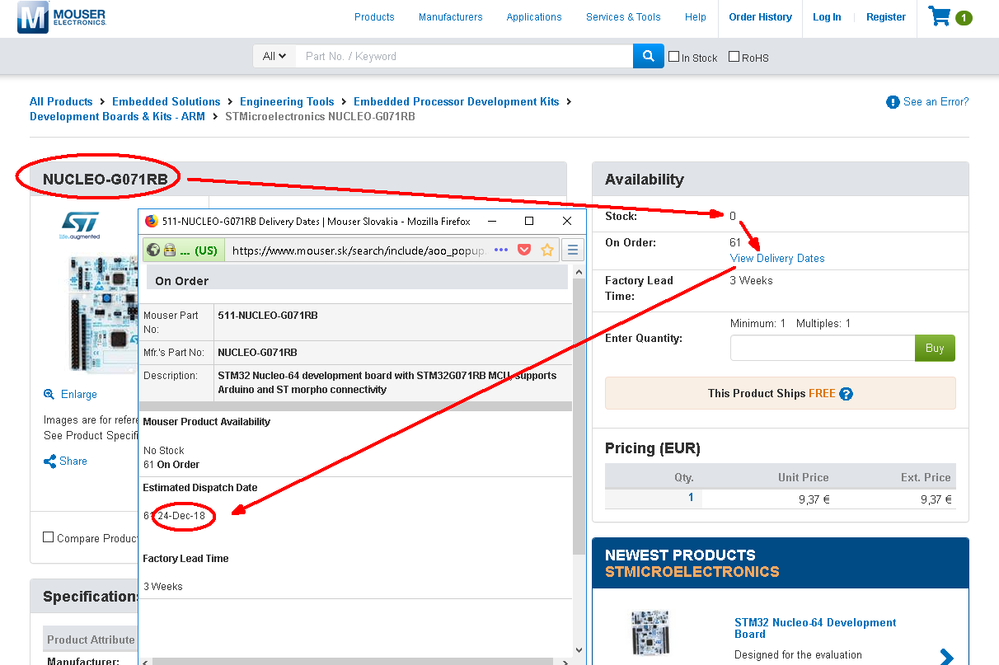The width and height of the screenshot is (999, 665).
Task: Click the NUCLEO-G071RB product heading
Action: point(105,179)
